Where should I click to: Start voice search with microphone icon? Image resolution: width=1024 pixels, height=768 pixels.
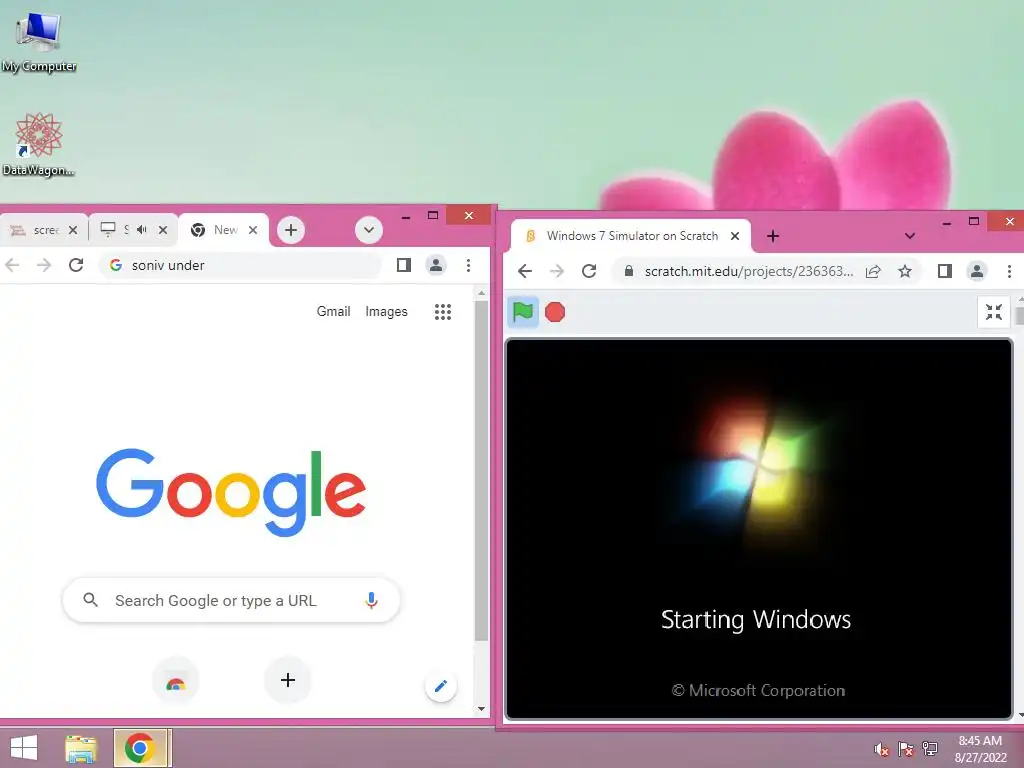pos(371,600)
